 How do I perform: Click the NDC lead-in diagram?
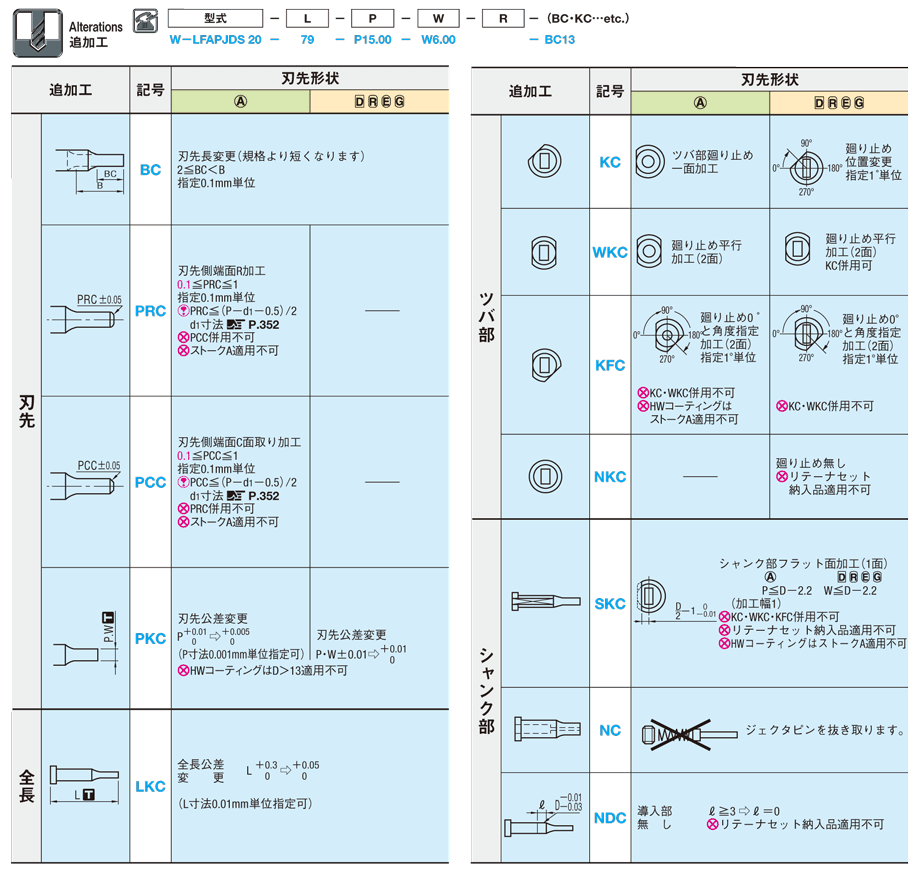tap(545, 816)
